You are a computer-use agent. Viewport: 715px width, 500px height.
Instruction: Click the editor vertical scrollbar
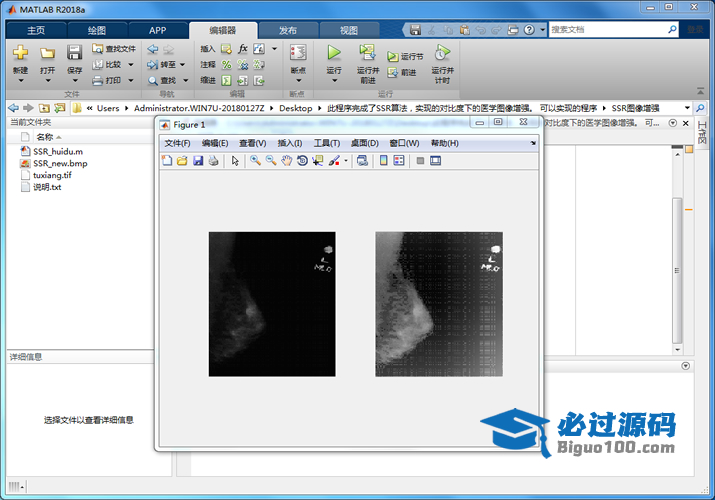[x=677, y=271]
